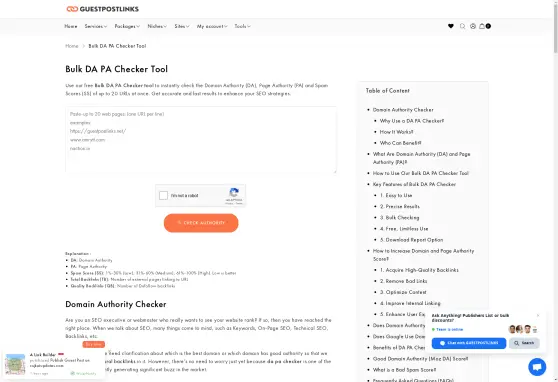Click the Search button in chat popup

[524, 343]
